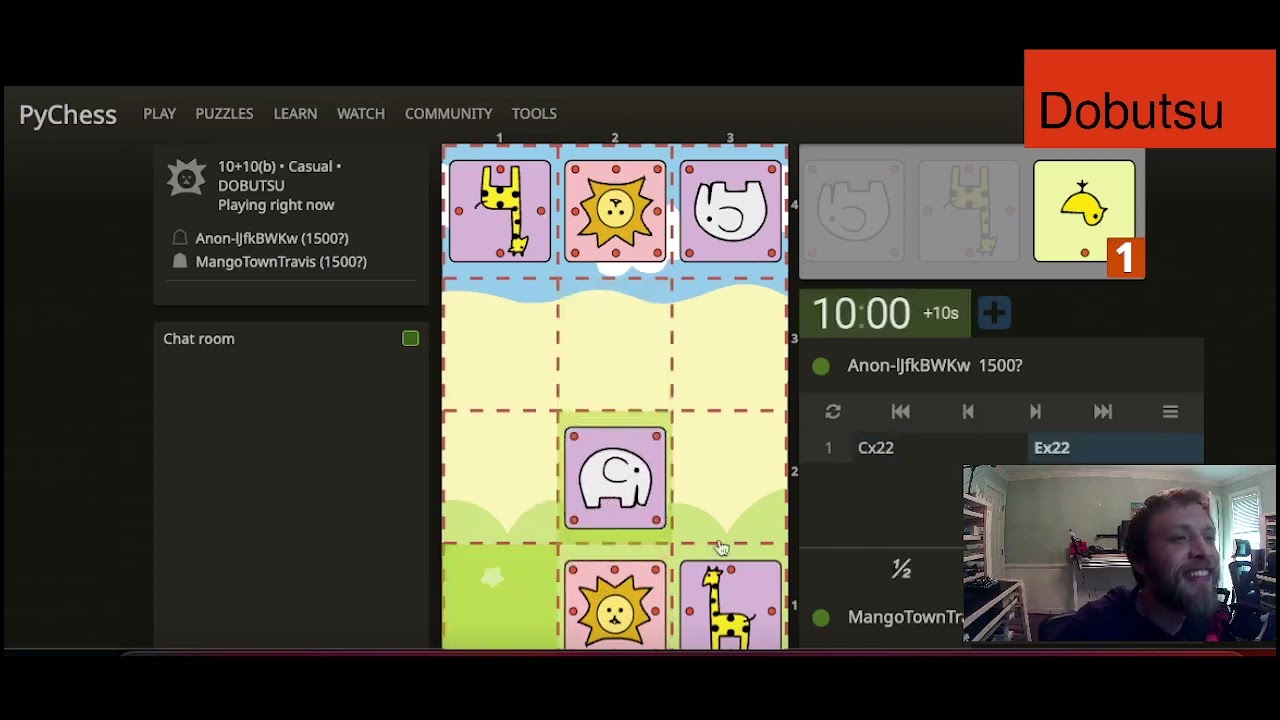Open the LEARN menu
The height and width of the screenshot is (720, 1280).
tap(295, 113)
